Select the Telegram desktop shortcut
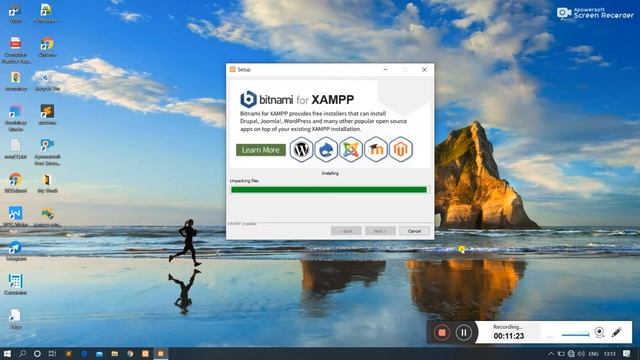Image resolution: width=640 pixels, height=360 pixels. point(16,251)
